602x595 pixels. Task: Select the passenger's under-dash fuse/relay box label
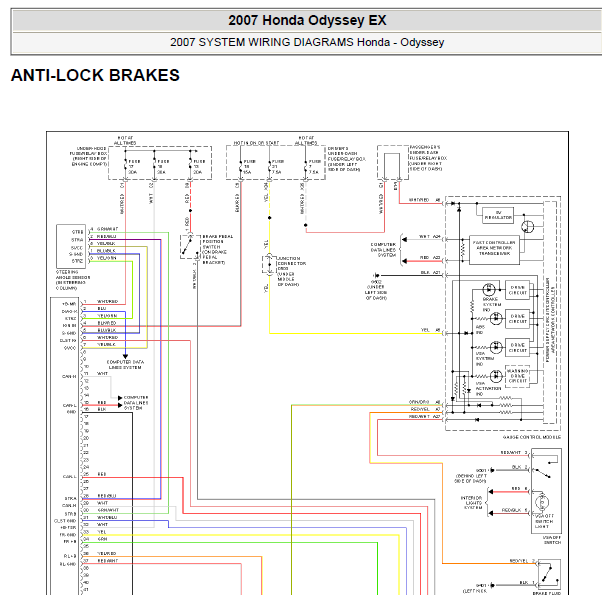(x=428, y=158)
